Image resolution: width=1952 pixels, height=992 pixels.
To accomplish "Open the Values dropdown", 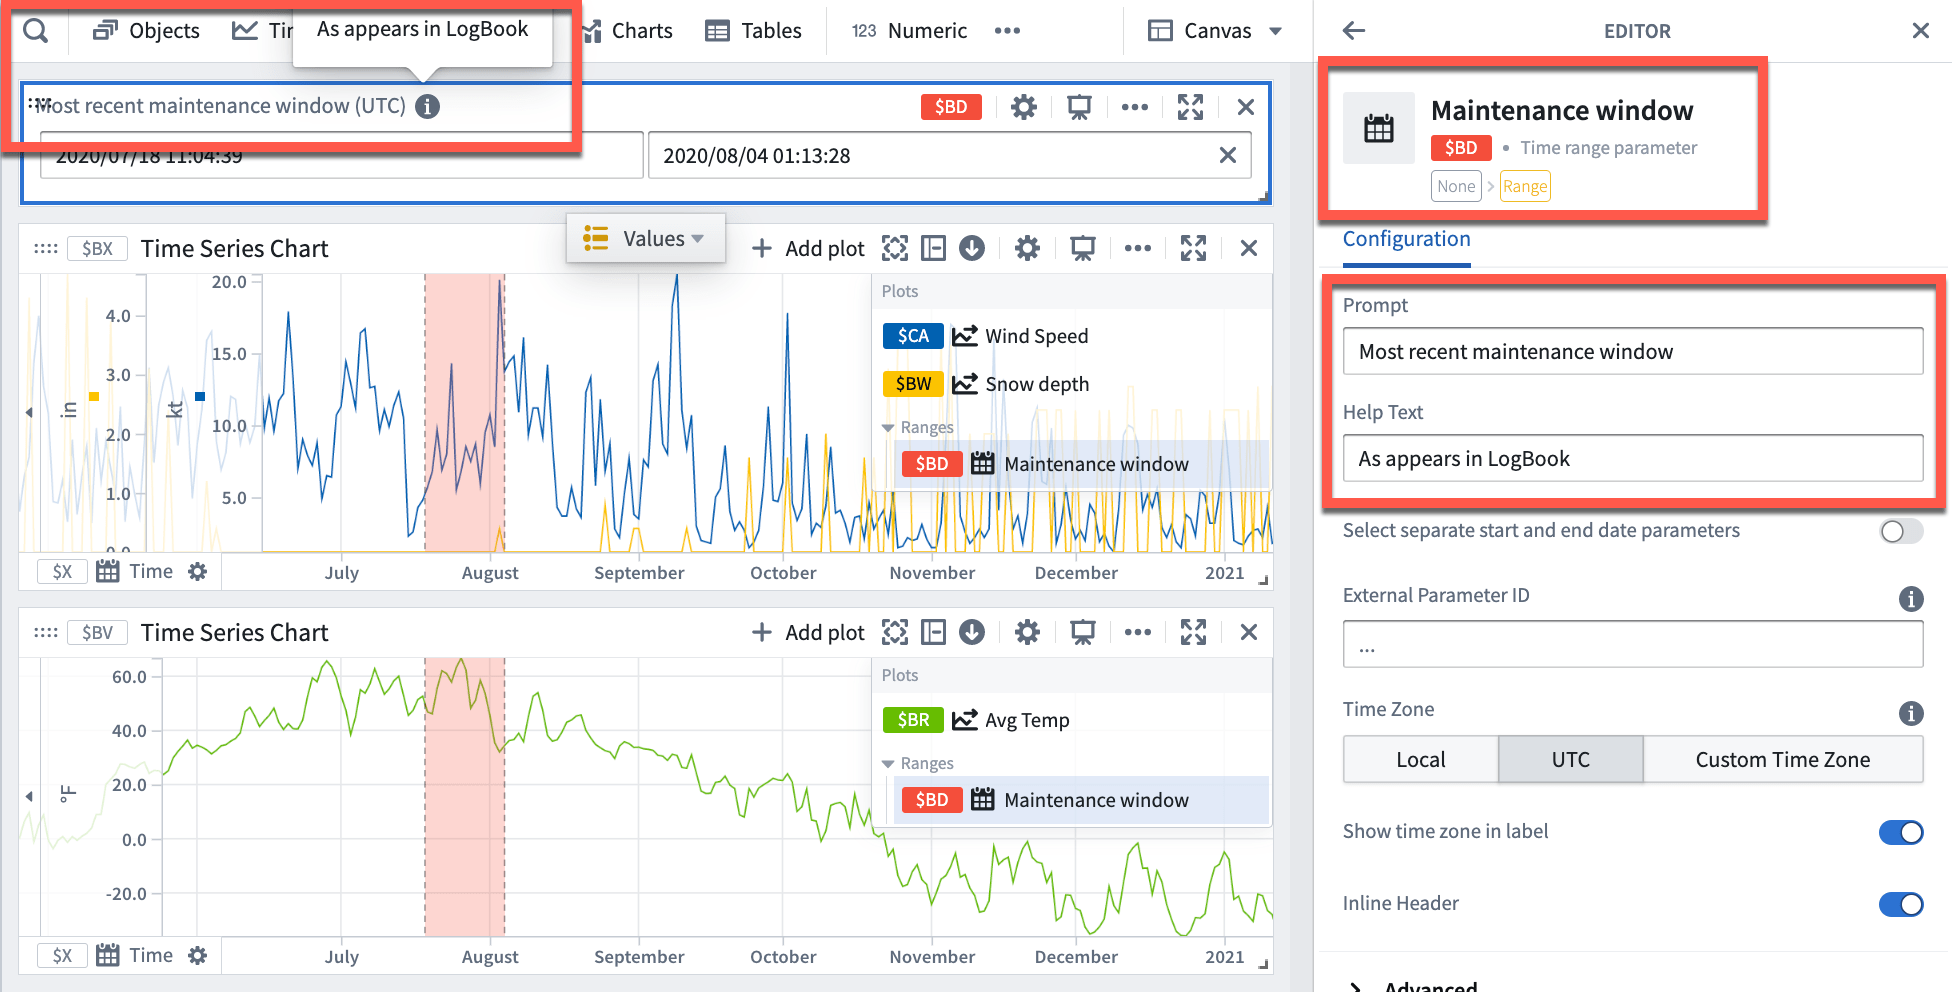I will [645, 238].
